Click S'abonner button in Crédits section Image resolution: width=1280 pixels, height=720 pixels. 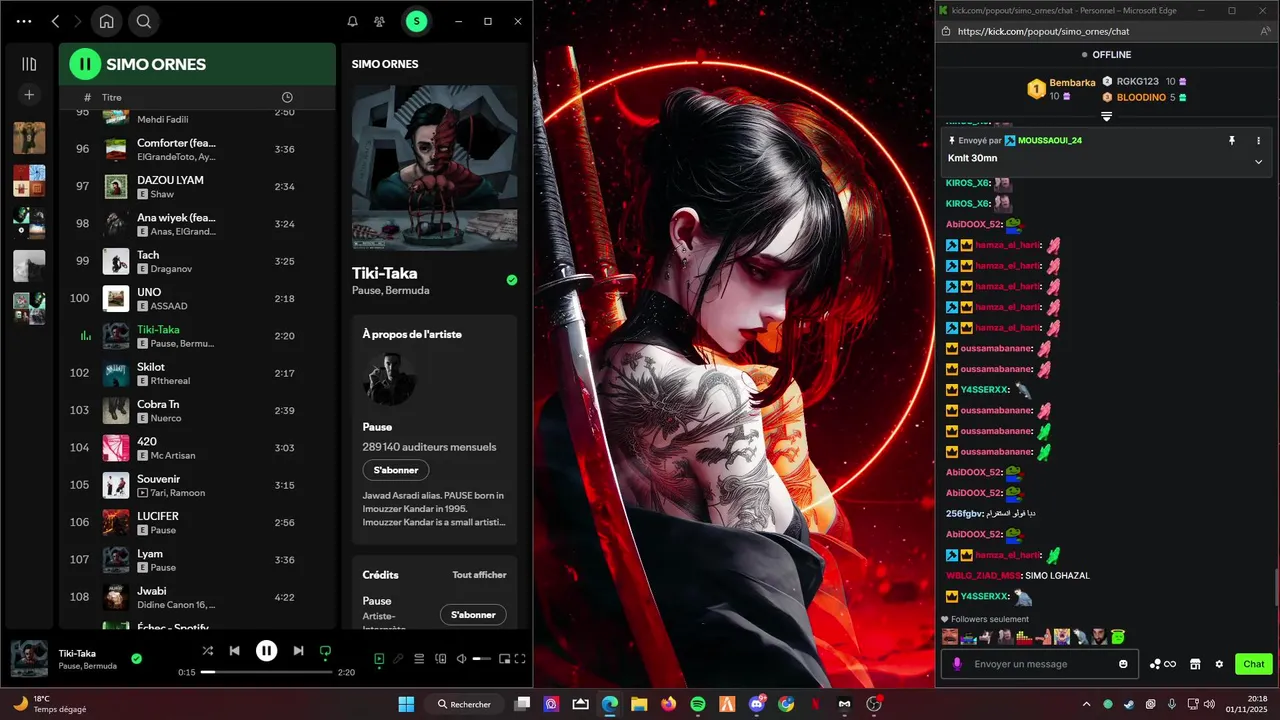[x=473, y=614]
